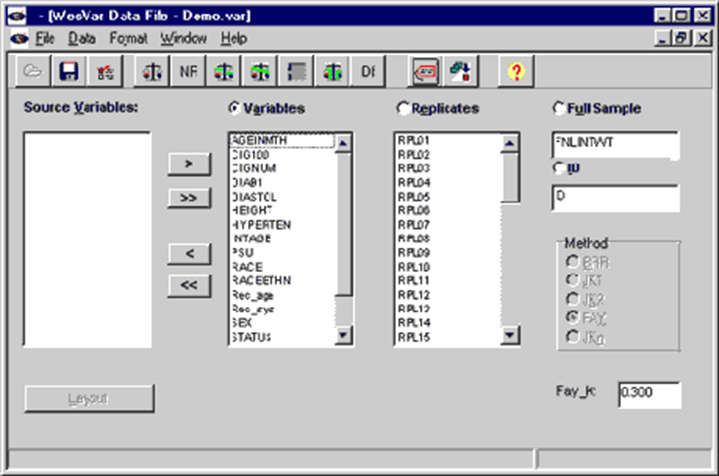This screenshot has width=719, height=476.
Task: Click the empty Source Variables list box
Action: [x=87, y=239]
